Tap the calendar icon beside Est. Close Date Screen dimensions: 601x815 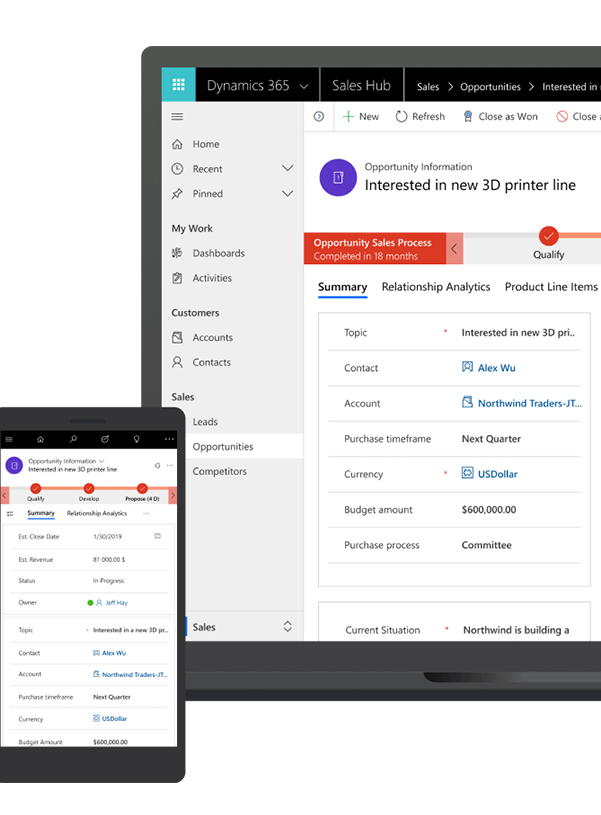(158, 536)
